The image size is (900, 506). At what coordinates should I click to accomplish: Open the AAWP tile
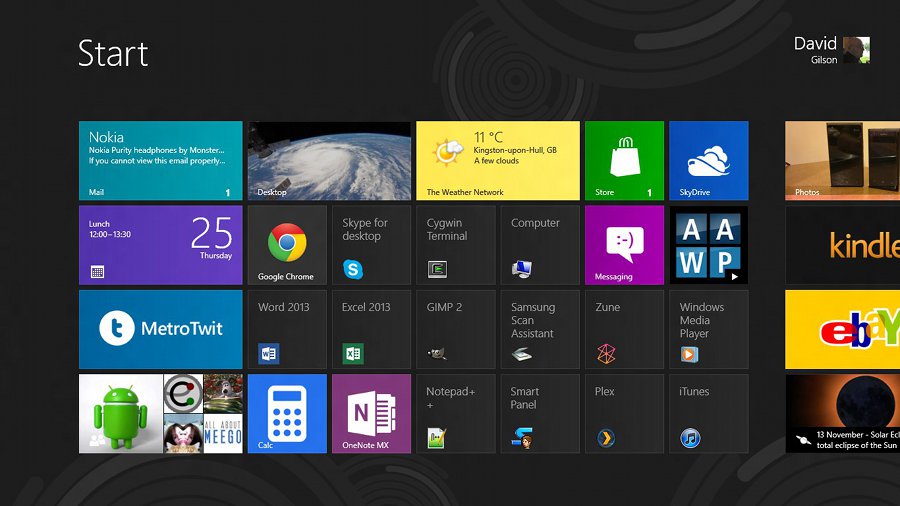709,245
